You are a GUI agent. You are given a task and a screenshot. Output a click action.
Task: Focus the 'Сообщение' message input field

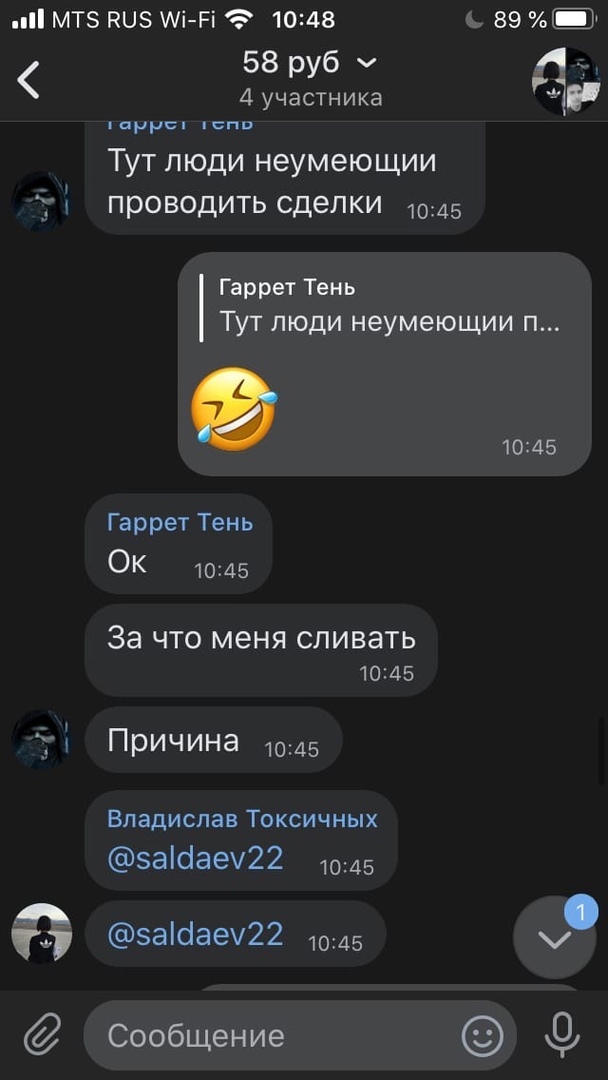point(300,1035)
